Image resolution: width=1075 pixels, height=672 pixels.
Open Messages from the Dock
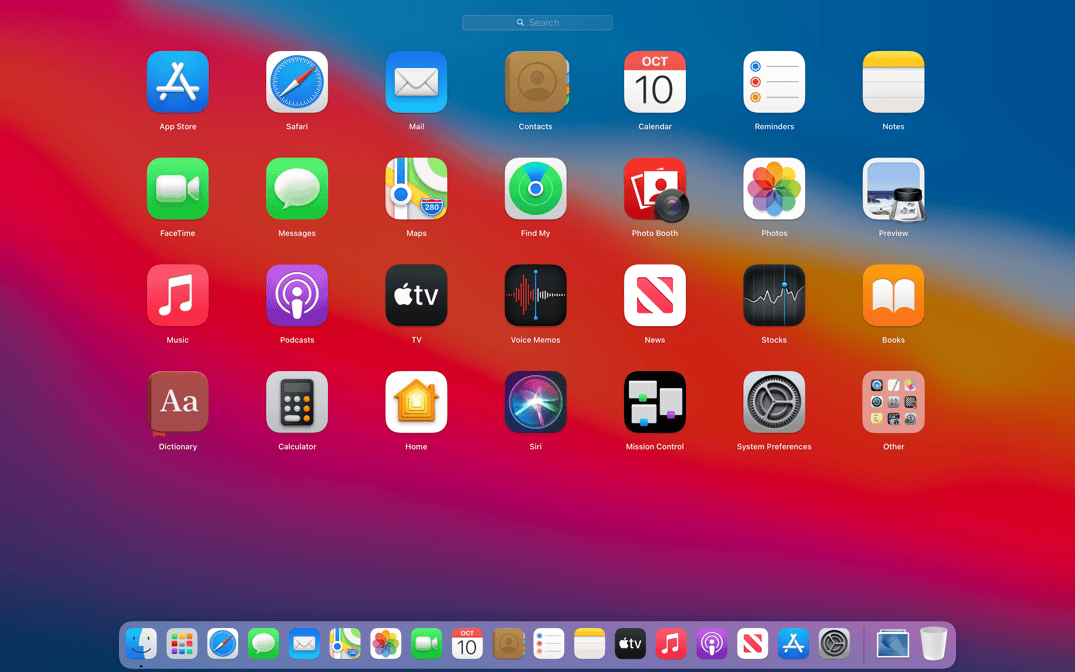(263, 644)
